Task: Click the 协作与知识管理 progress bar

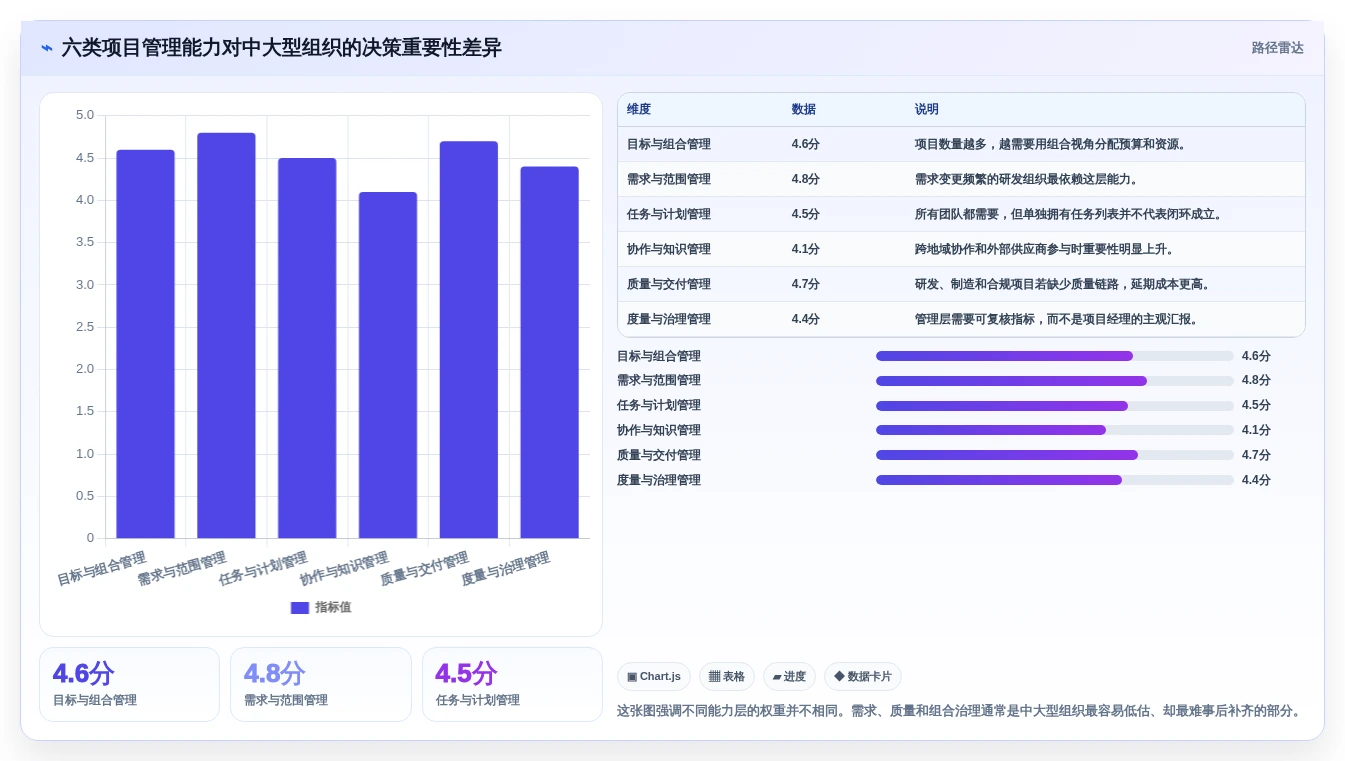Action: (1055, 430)
